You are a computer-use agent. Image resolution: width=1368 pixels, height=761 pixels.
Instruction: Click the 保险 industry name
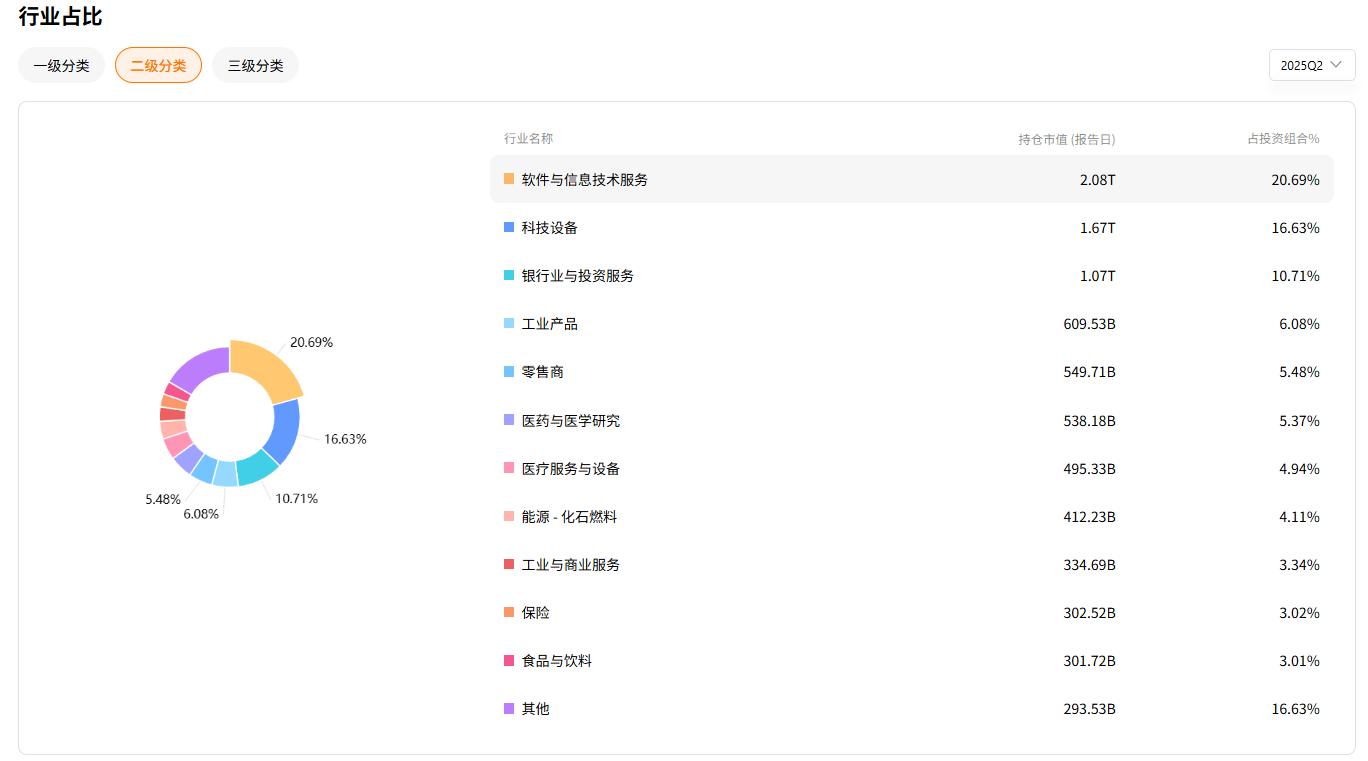point(535,613)
